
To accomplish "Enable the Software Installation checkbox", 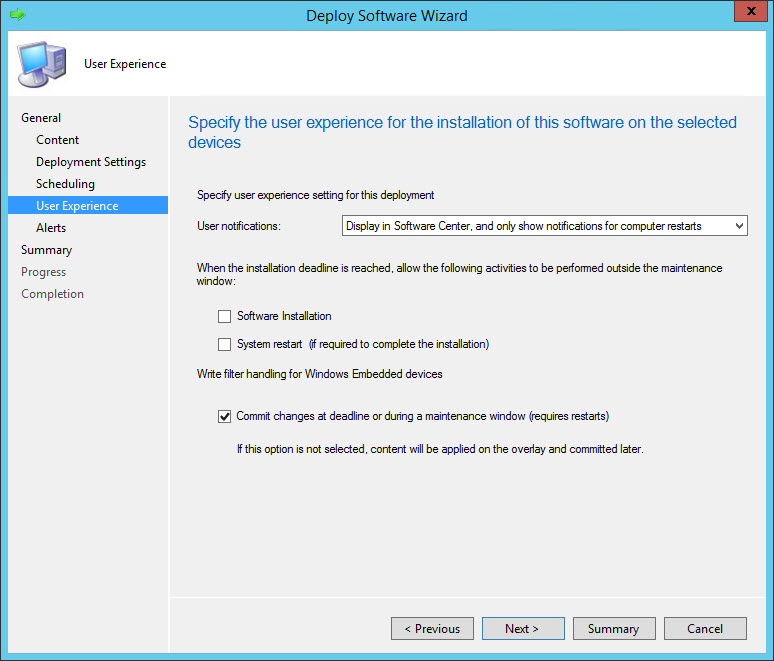I will pyautogui.click(x=224, y=316).
